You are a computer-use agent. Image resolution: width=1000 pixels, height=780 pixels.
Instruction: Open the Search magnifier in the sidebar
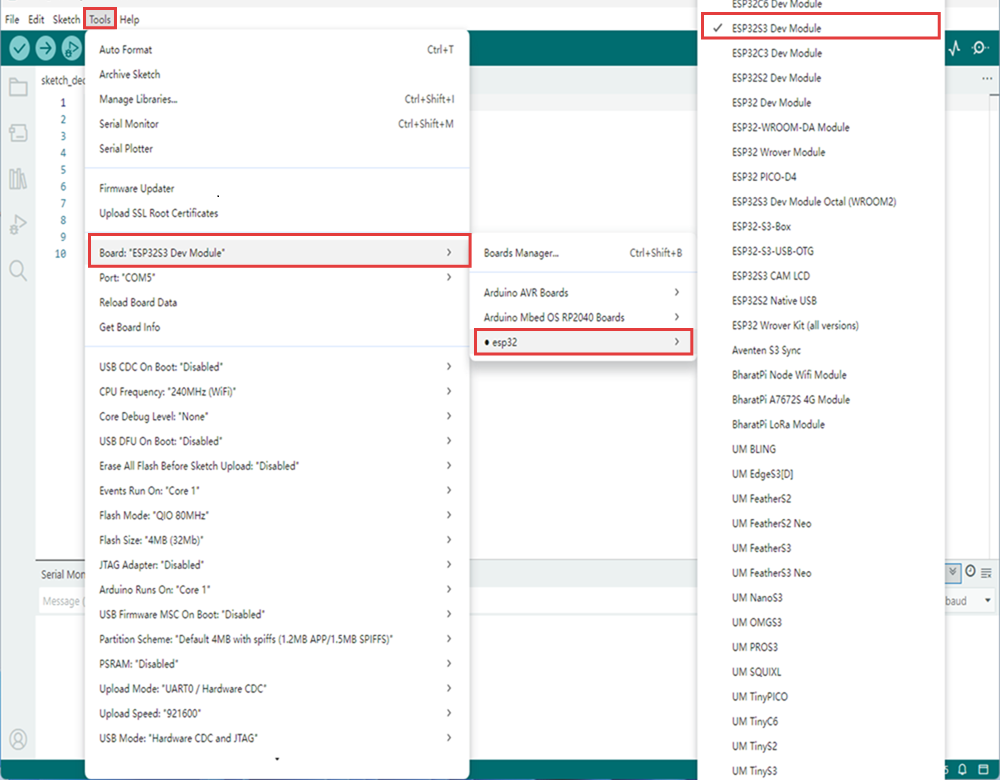18,270
